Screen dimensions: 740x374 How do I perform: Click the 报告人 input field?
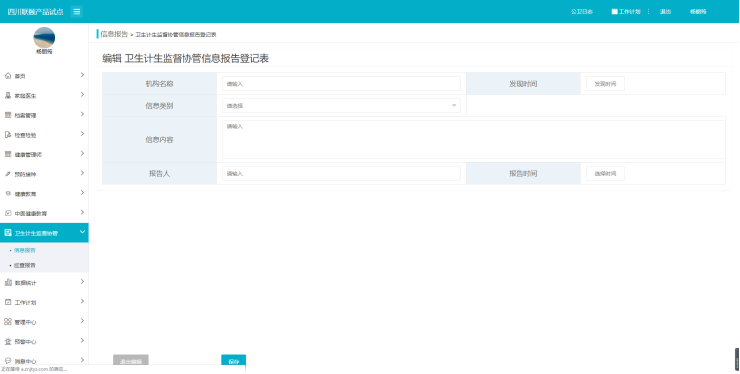341,173
